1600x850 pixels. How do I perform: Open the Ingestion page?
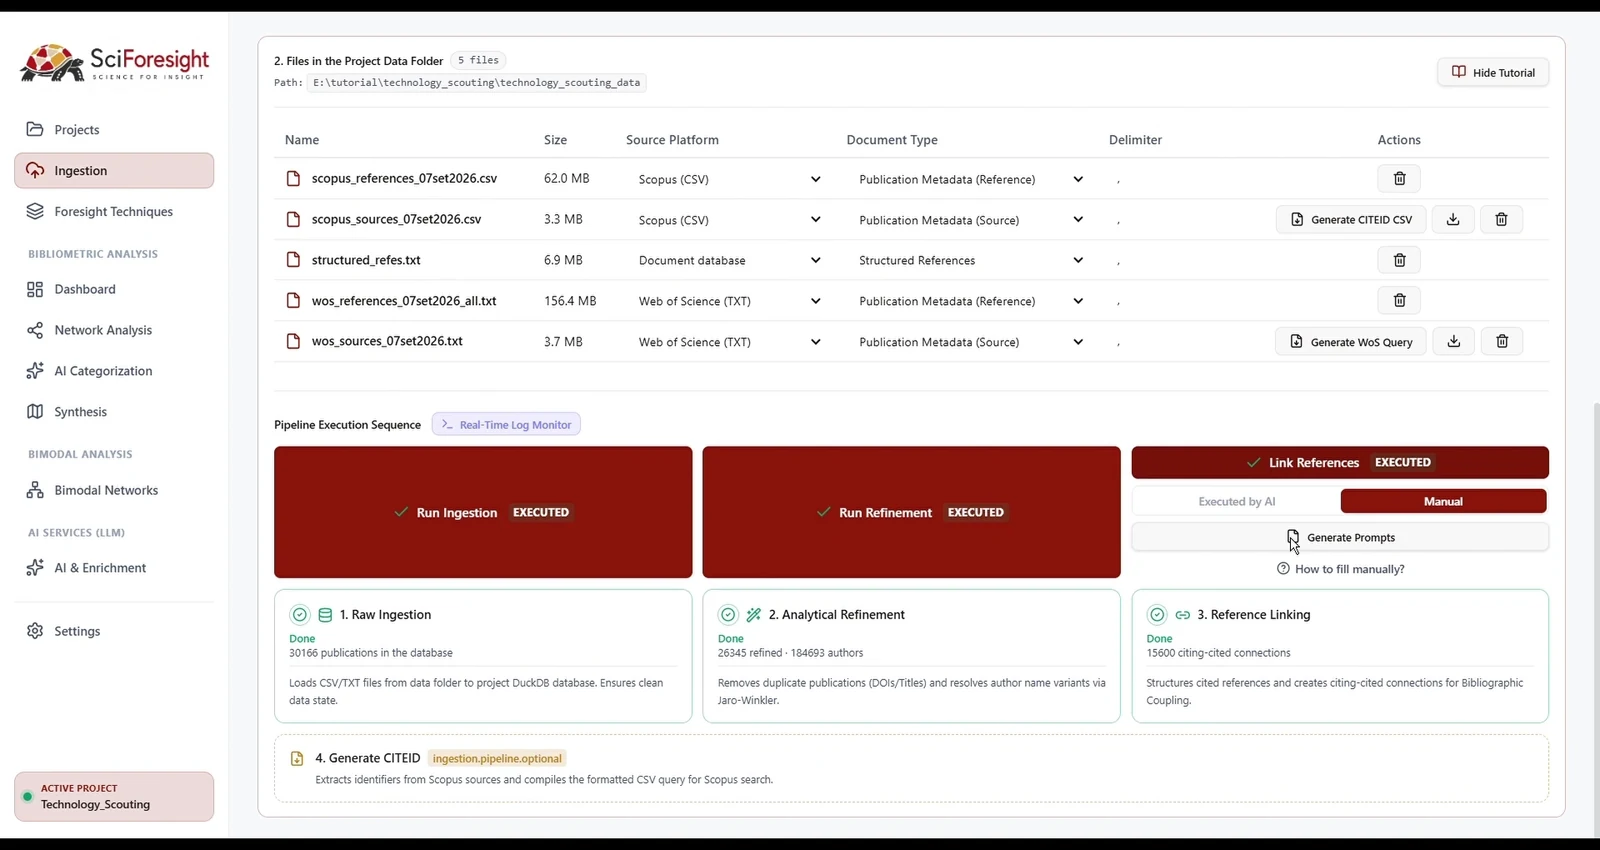(114, 171)
